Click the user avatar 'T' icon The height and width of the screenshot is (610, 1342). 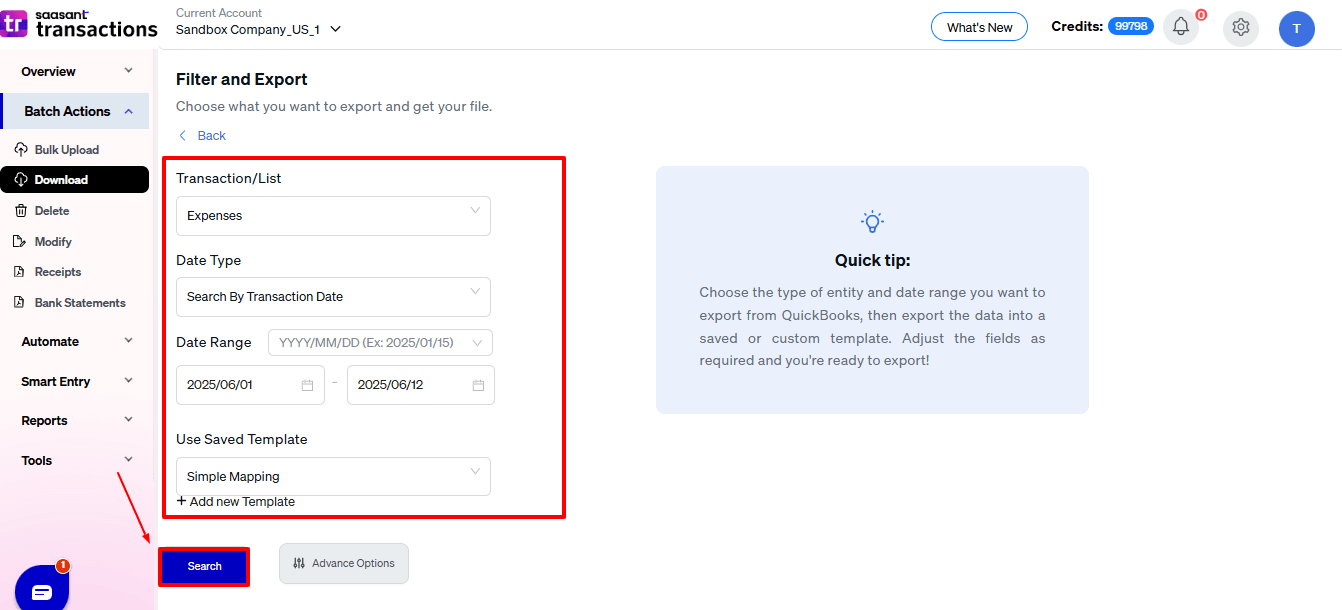[1296, 29]
